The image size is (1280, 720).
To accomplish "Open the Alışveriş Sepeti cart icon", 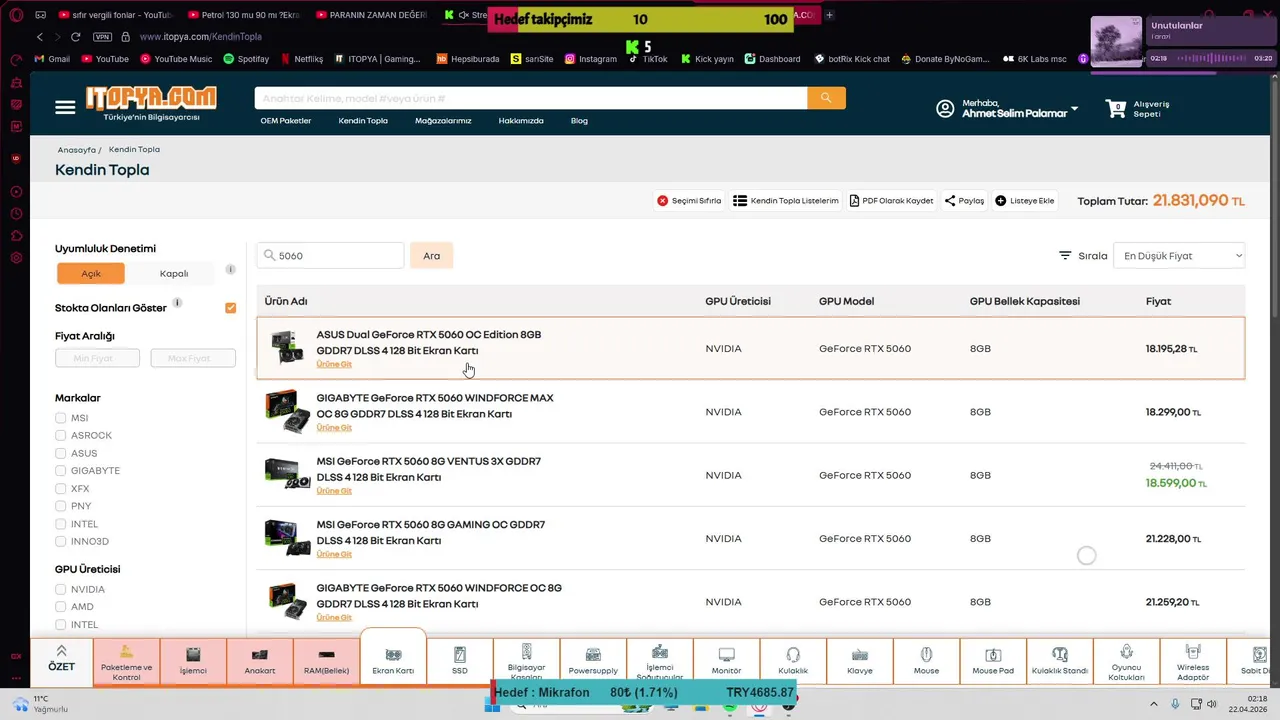I will tap(1116, 108).
